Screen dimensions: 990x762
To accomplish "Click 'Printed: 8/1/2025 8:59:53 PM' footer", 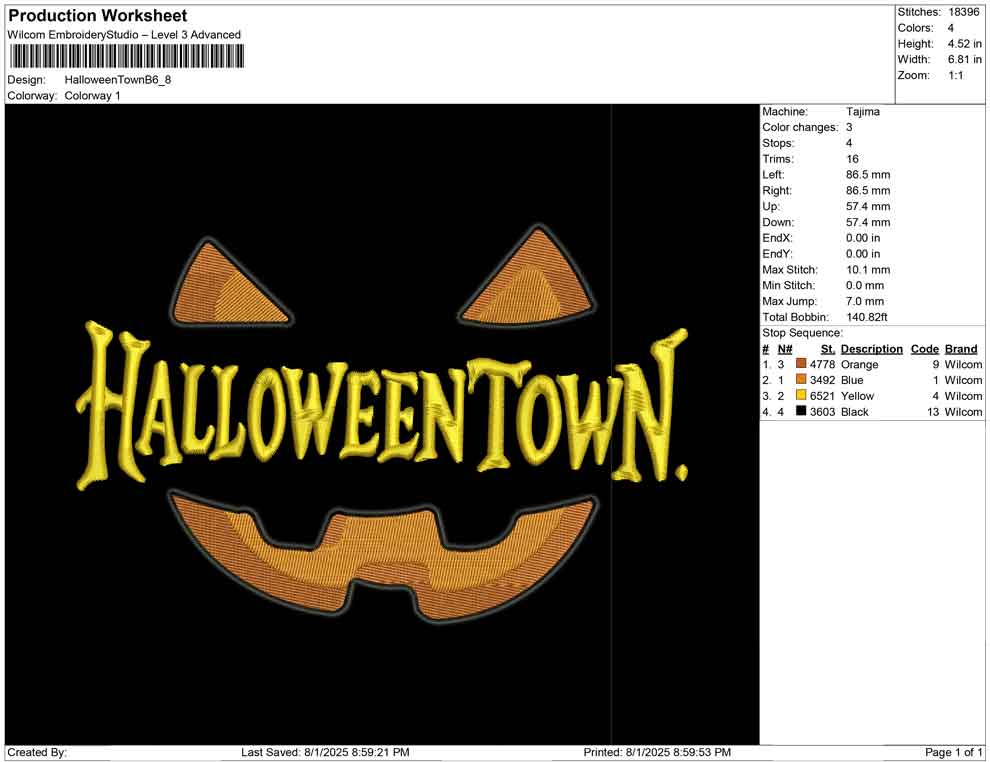I will point(657,752).
